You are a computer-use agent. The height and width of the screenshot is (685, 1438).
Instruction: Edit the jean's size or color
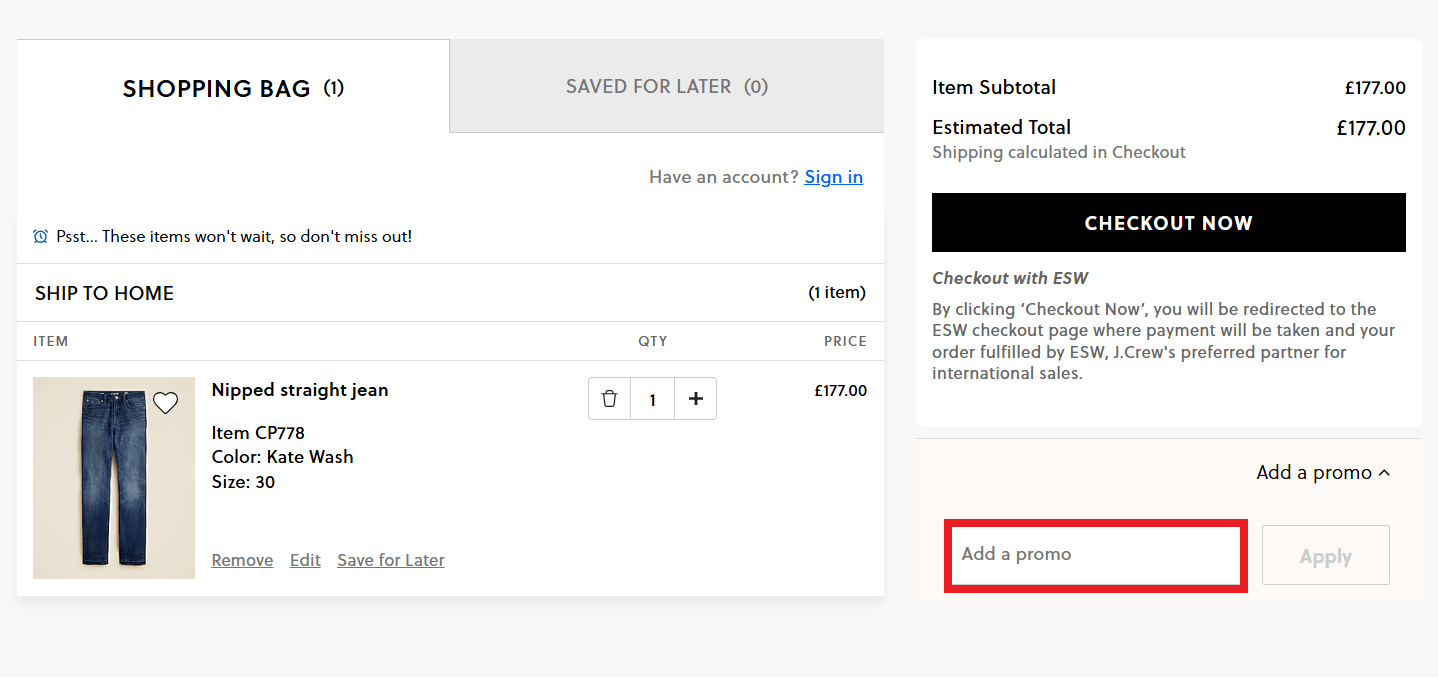[305, 560]
